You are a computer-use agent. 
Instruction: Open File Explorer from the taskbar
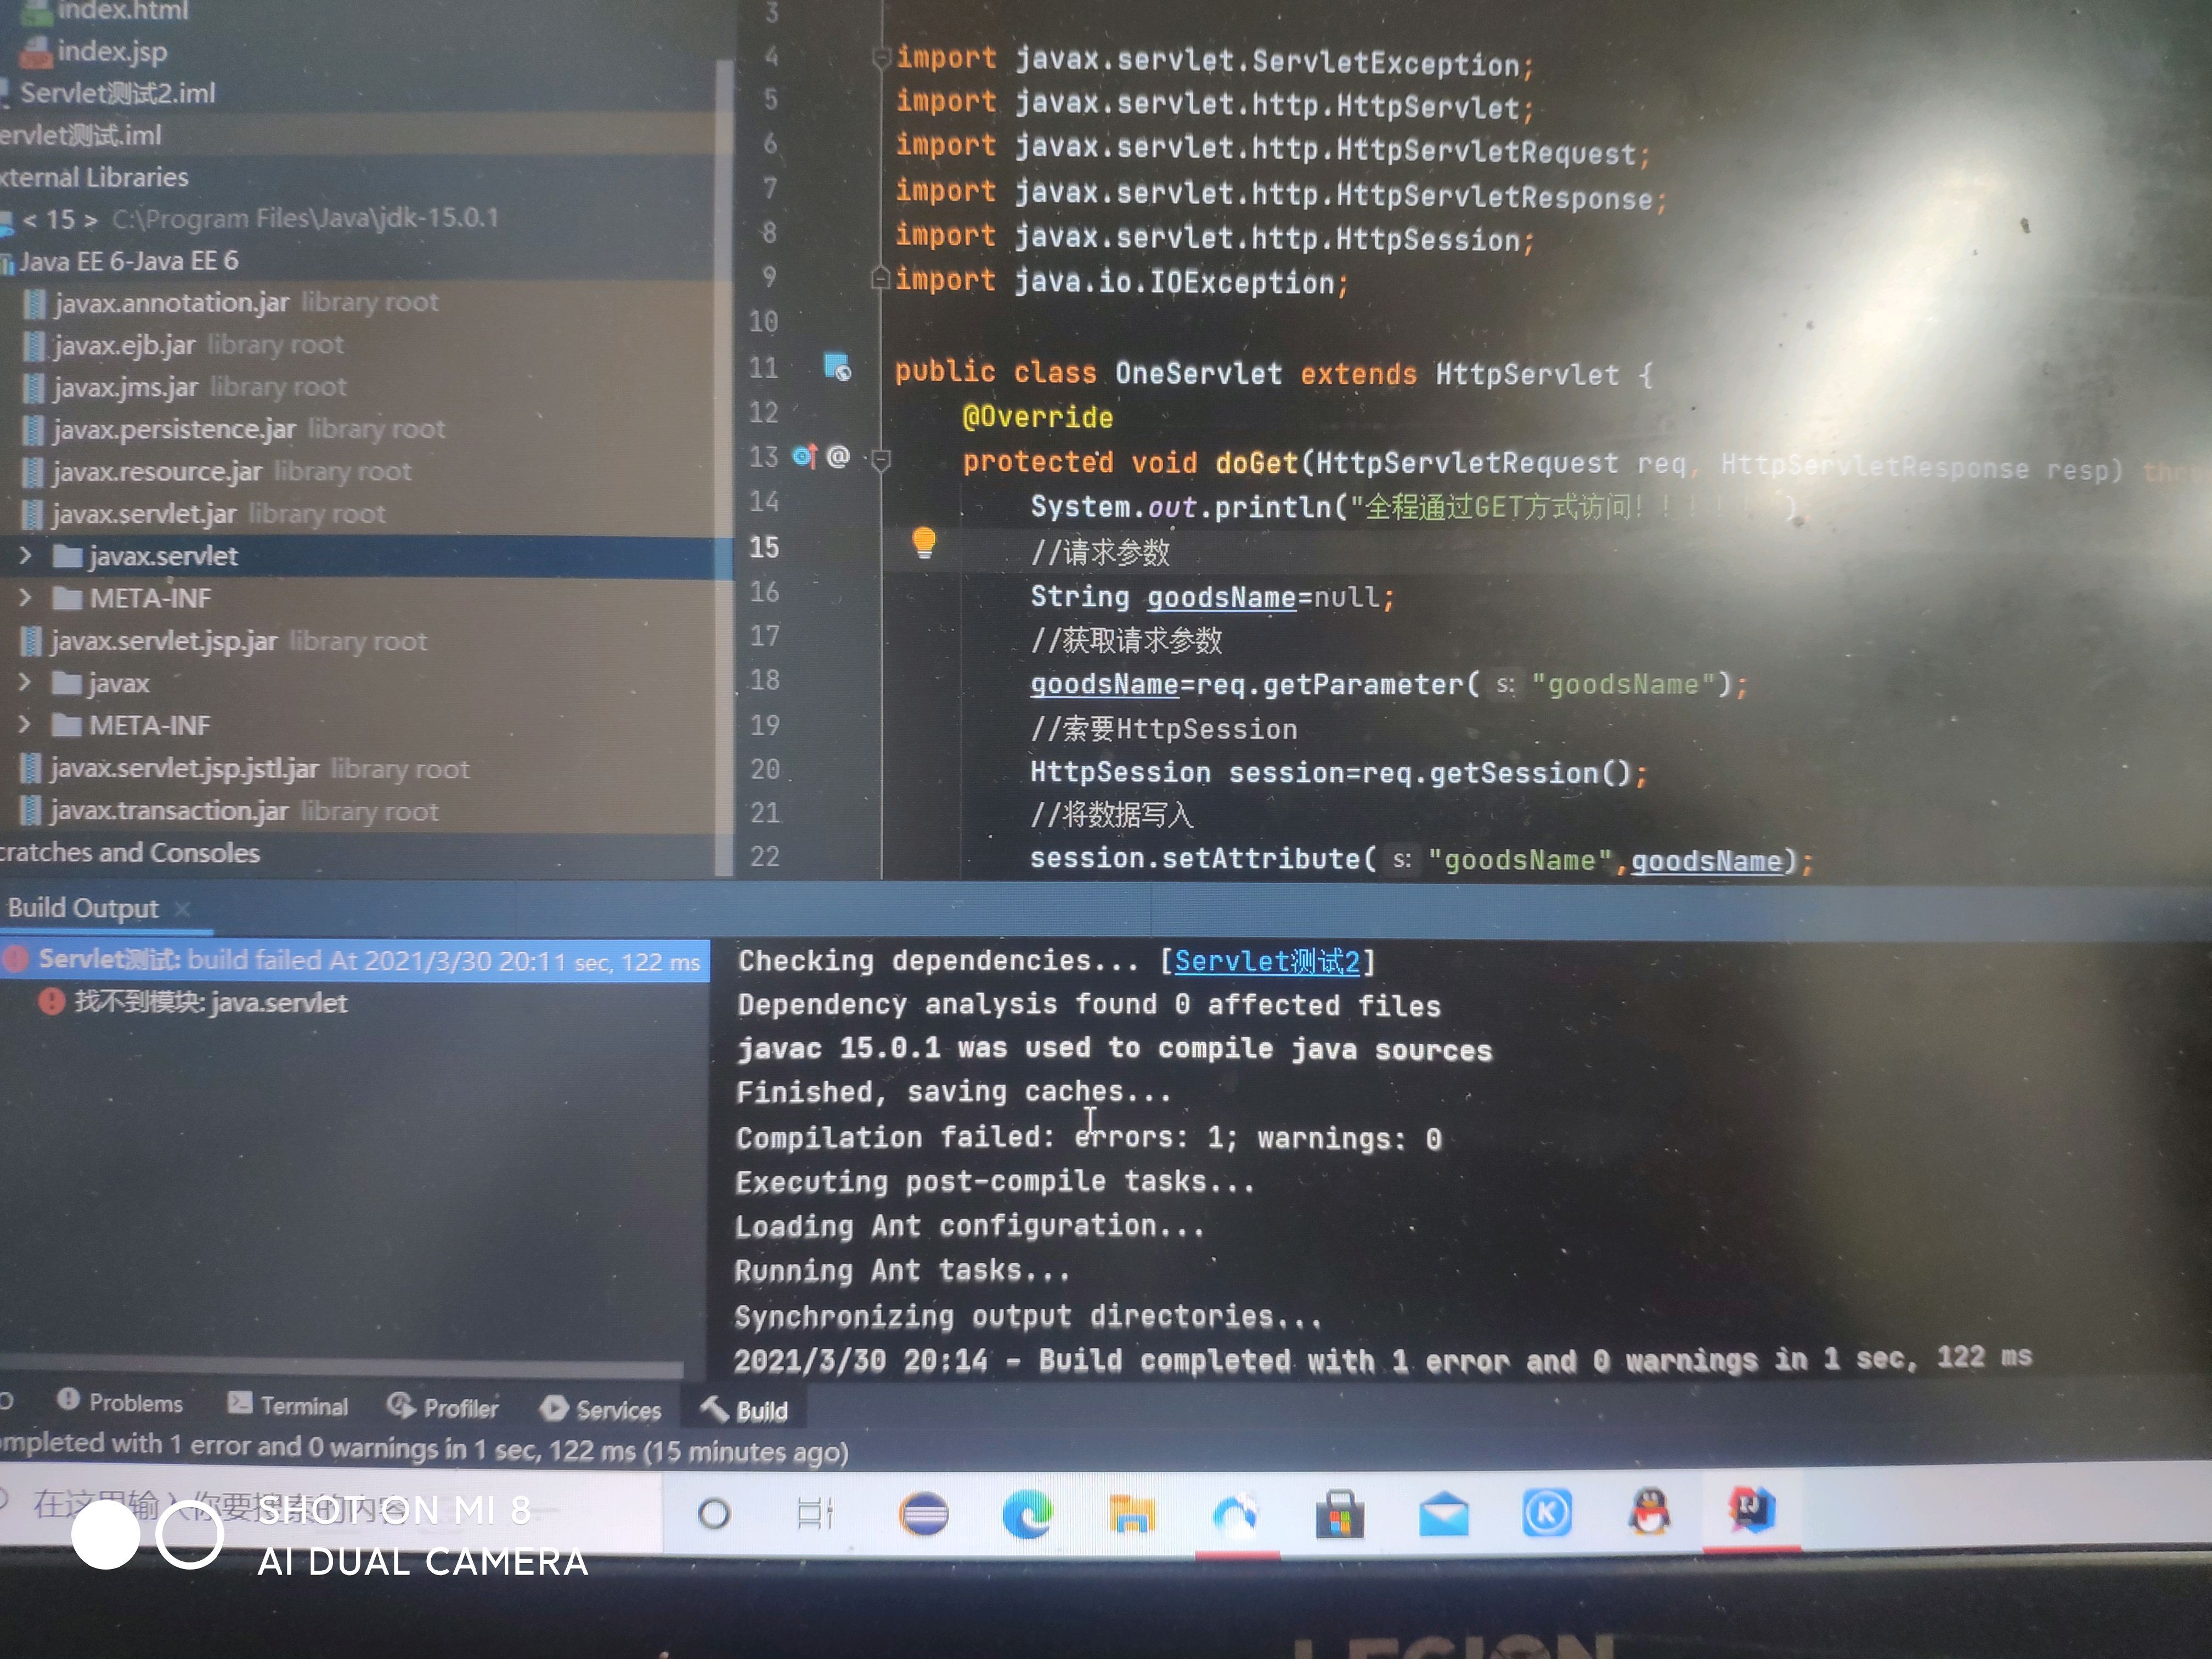click(x=1131, y=1514)
